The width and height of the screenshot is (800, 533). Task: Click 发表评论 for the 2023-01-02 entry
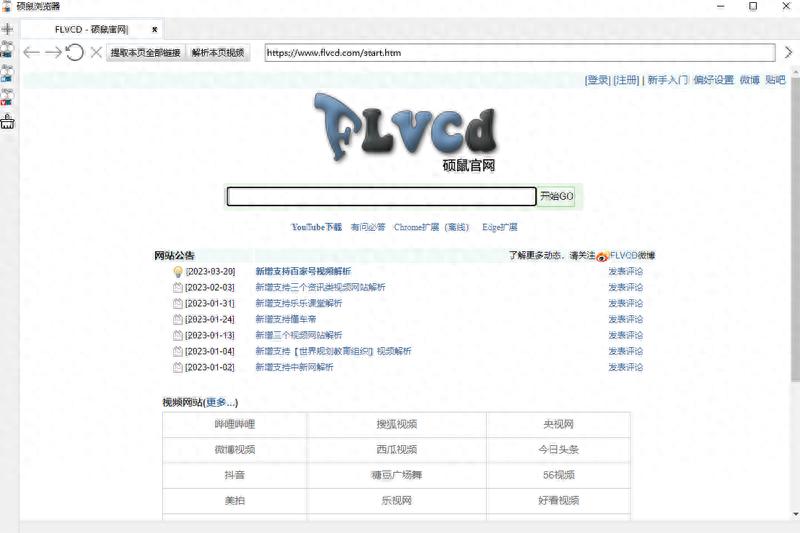[x=626, y=367]
